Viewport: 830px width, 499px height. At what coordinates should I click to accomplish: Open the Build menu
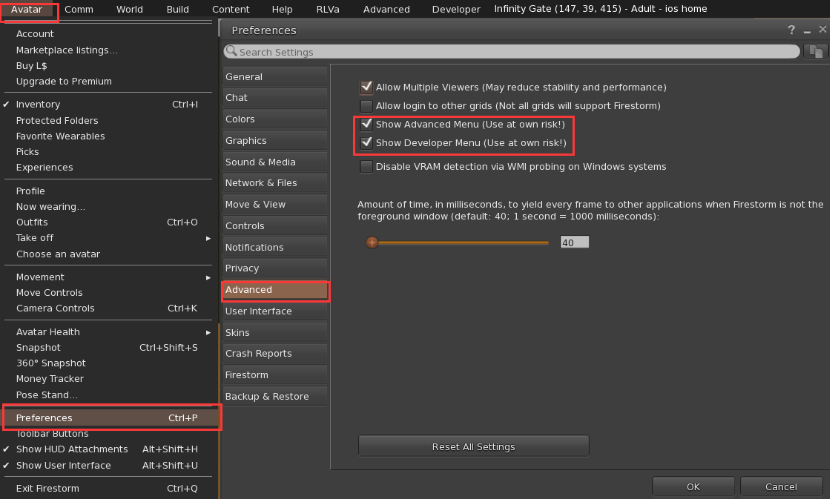point(177,10)
